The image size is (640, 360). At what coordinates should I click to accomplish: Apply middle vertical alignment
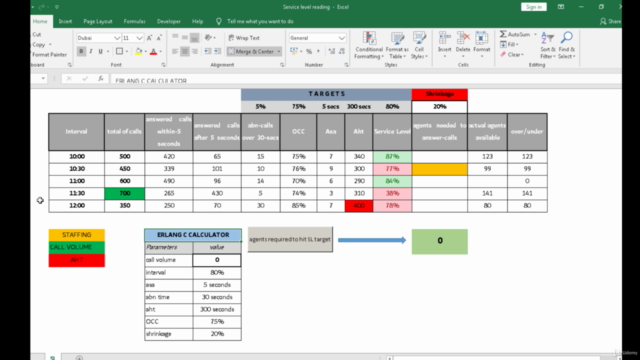[x=185, y=38]
